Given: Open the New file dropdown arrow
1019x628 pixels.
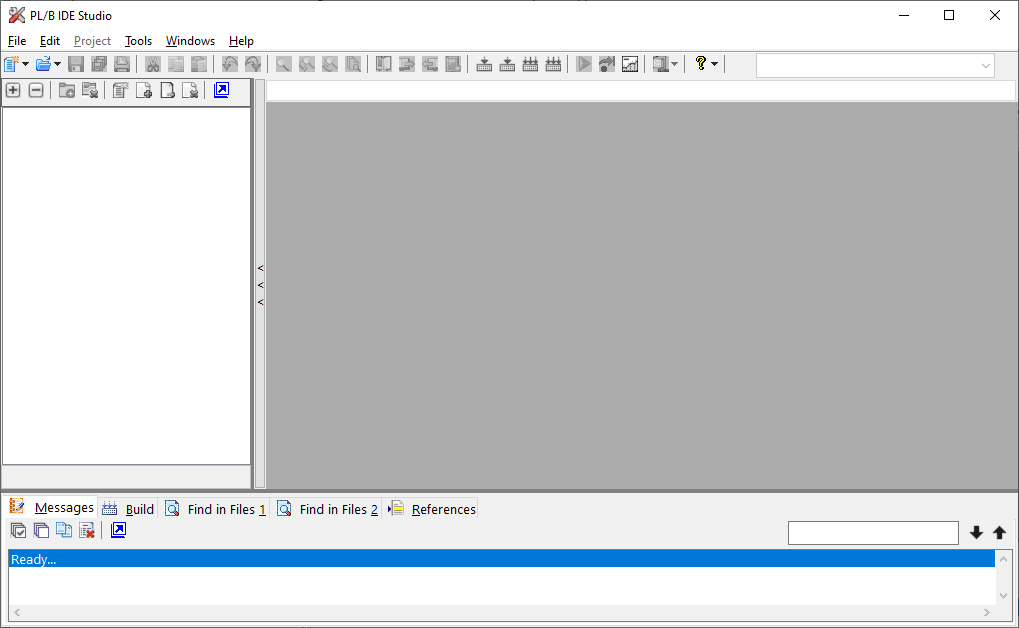Looking at the screenshot, I should 26,64.
